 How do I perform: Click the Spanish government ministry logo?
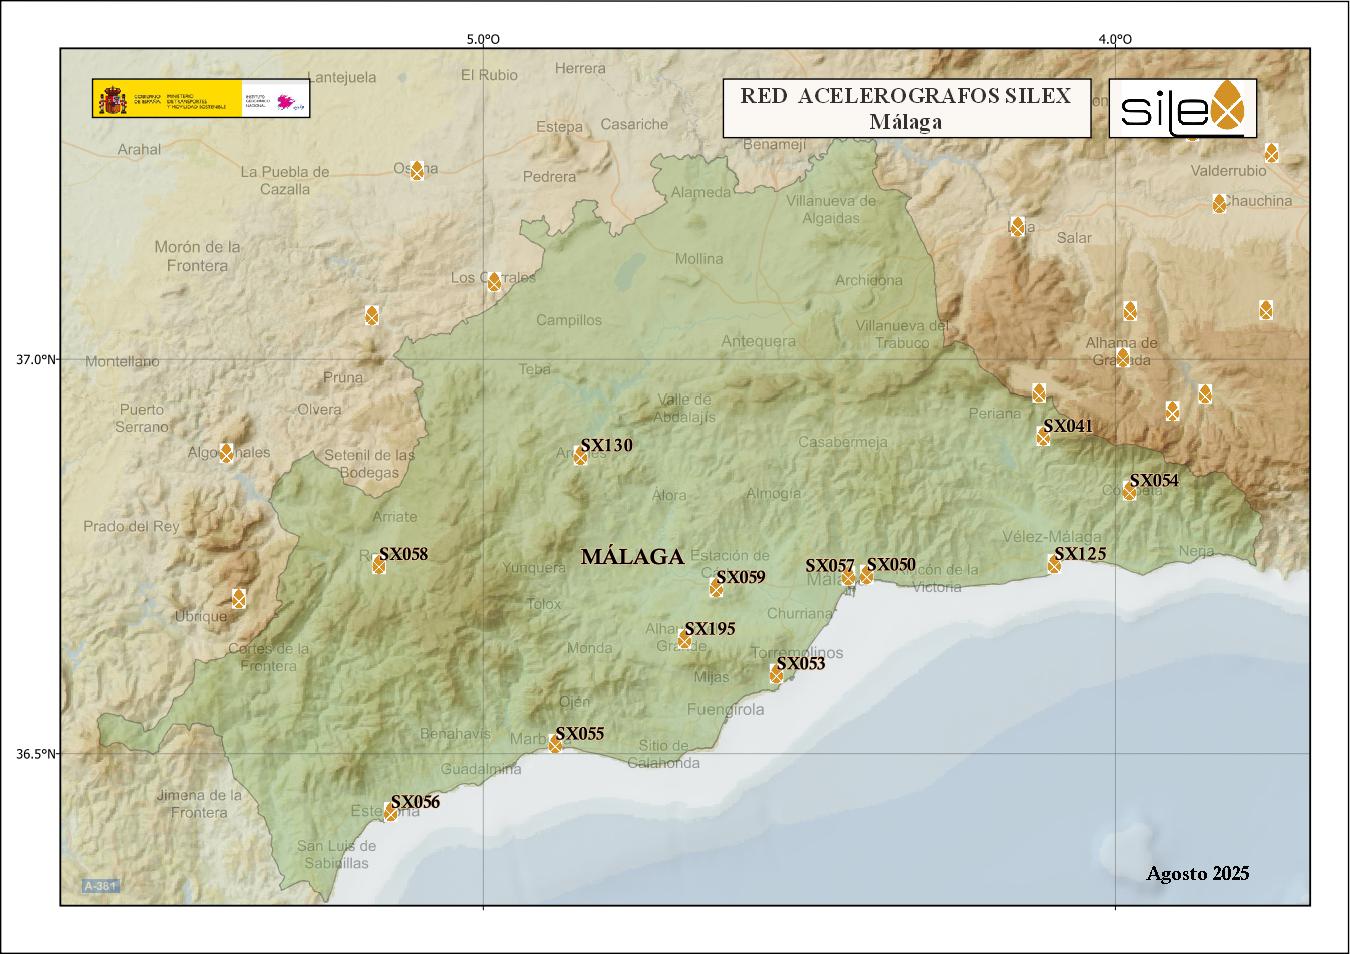pyautogui.click(x=201, y=99)
